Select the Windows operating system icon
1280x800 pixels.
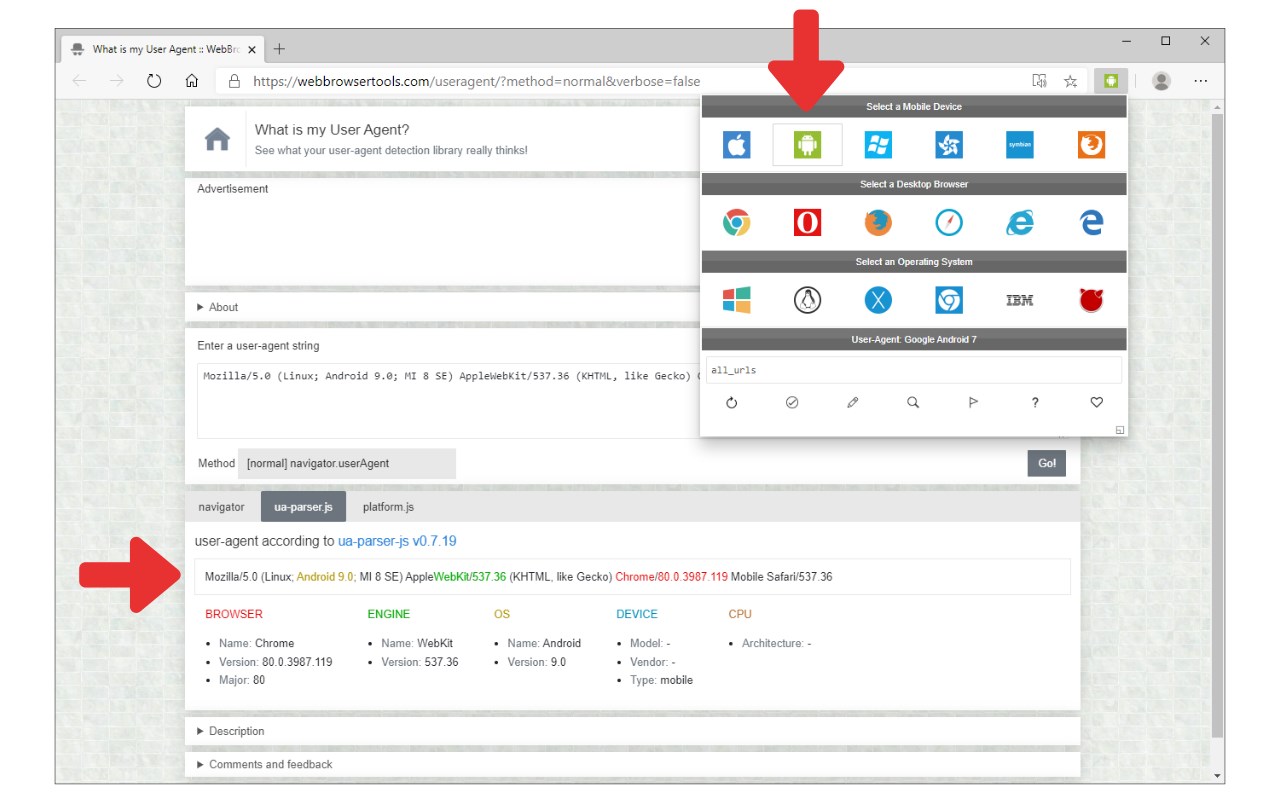click(737, 300)
